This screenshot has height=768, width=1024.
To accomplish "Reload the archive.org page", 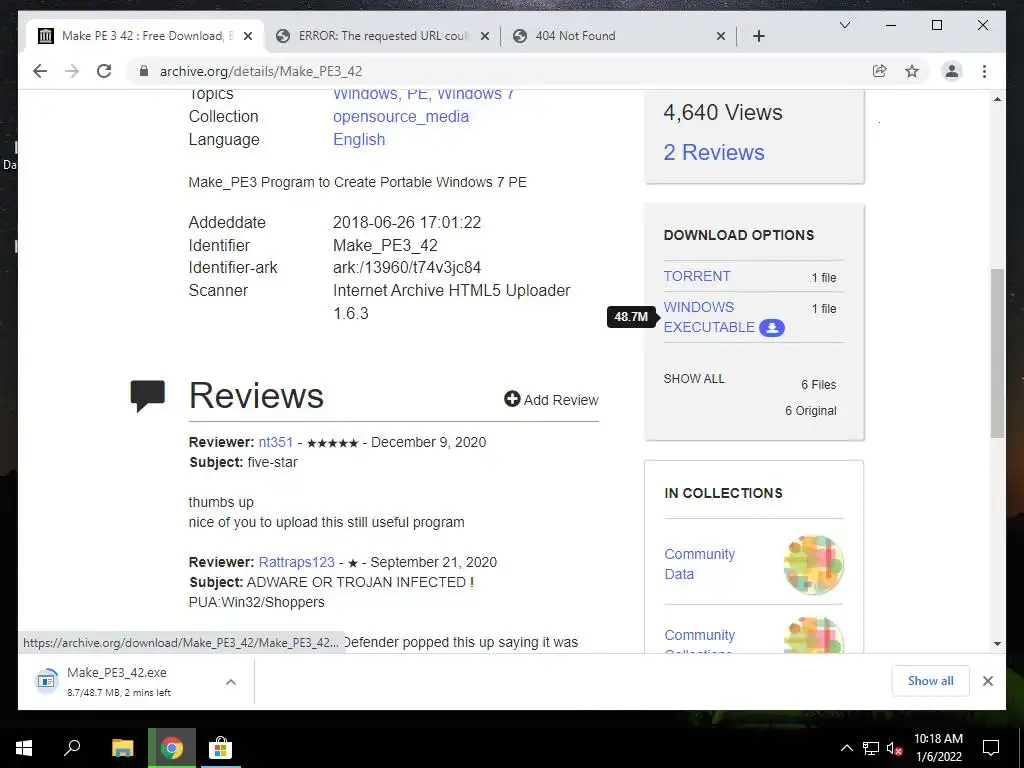I will 104,71.
